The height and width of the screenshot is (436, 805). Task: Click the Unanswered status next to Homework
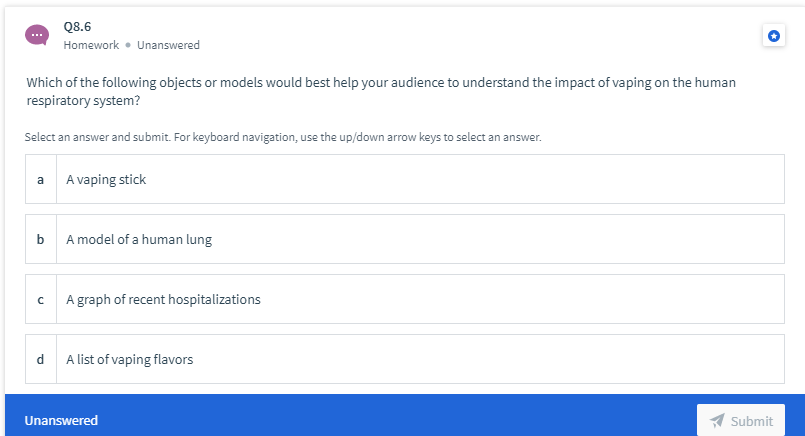click(168, 45)
